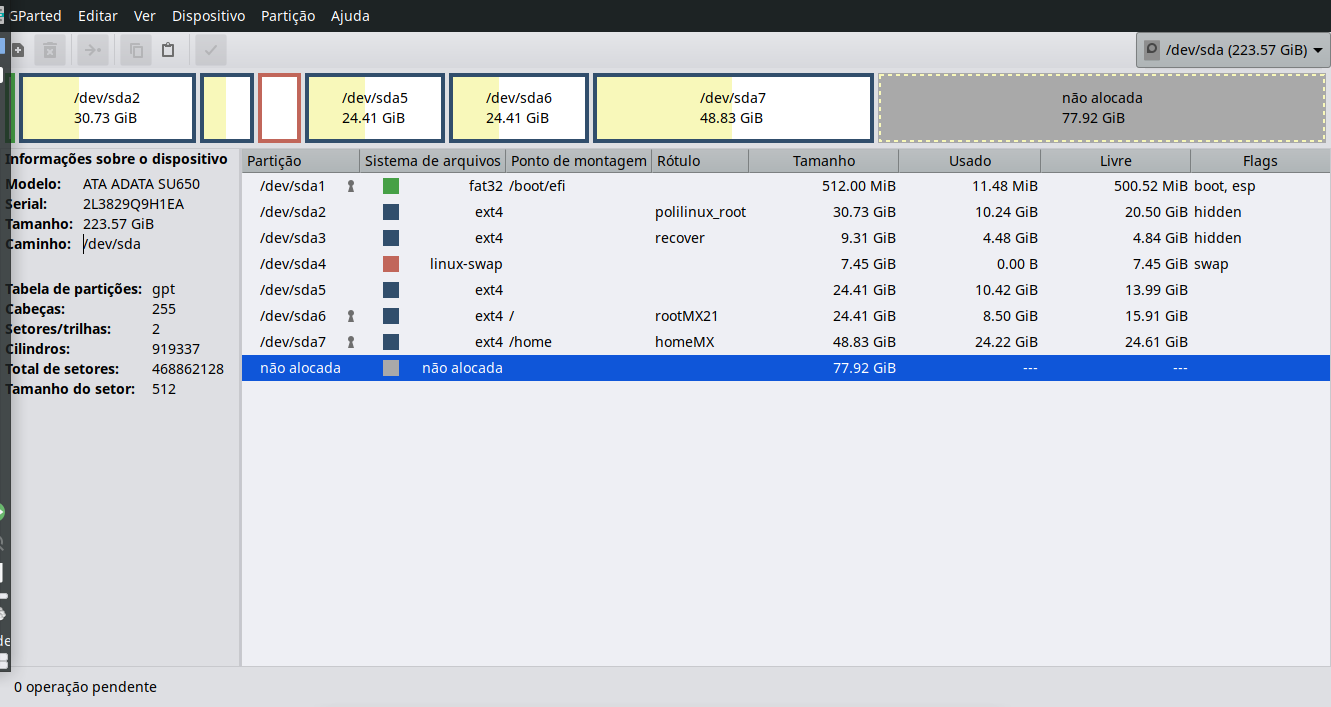
Task: Sort by Ponto de montagem column header
Action: click(579, 161)
